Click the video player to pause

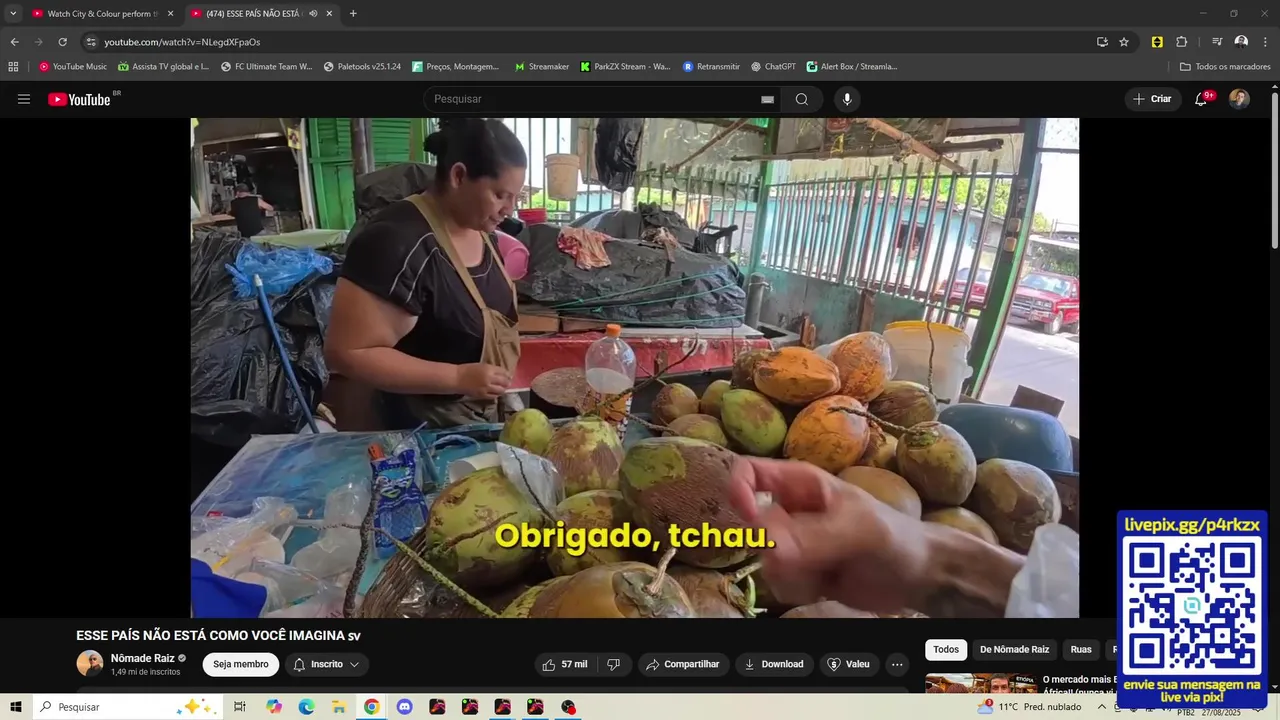pos(635,368)
